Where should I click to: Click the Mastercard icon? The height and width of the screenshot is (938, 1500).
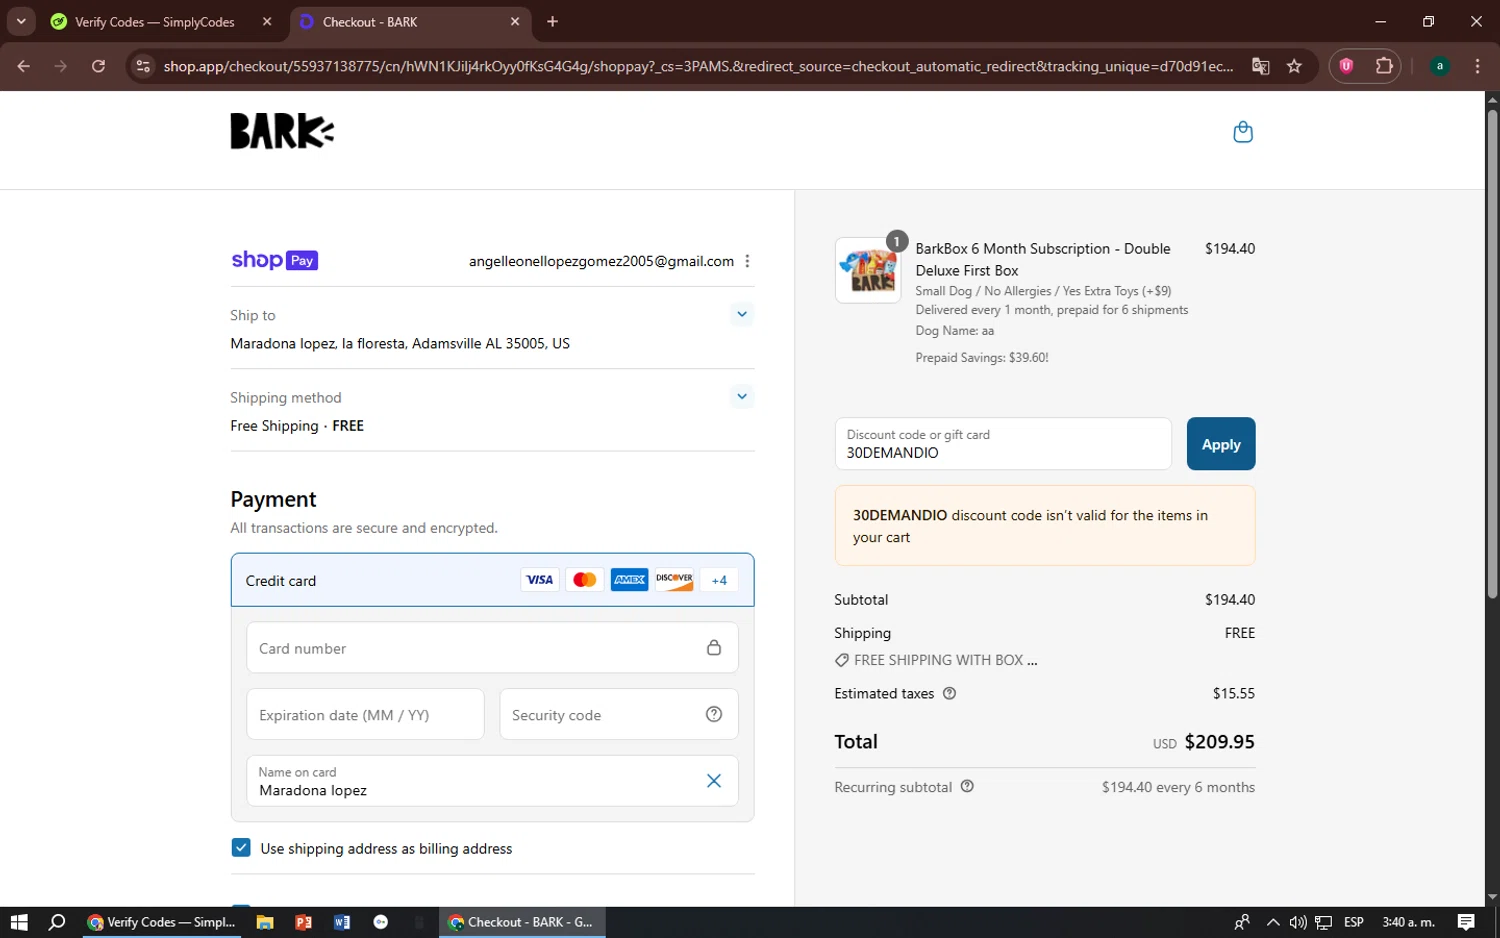(585, 580)
